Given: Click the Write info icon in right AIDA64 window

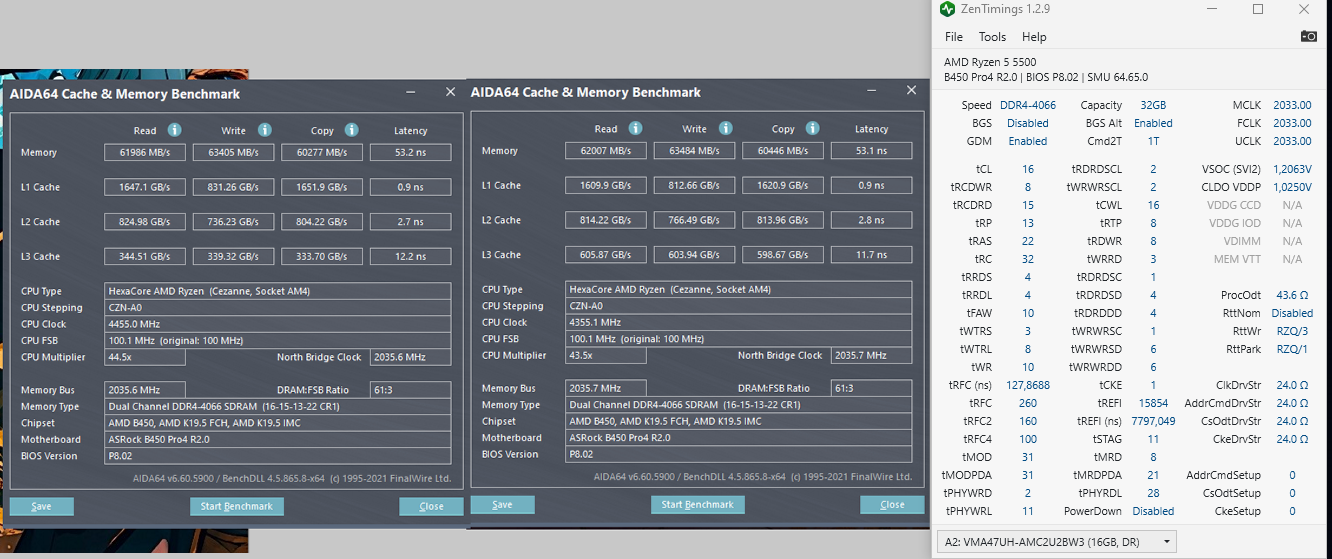Looking at the screenshot, I should 725,128.
